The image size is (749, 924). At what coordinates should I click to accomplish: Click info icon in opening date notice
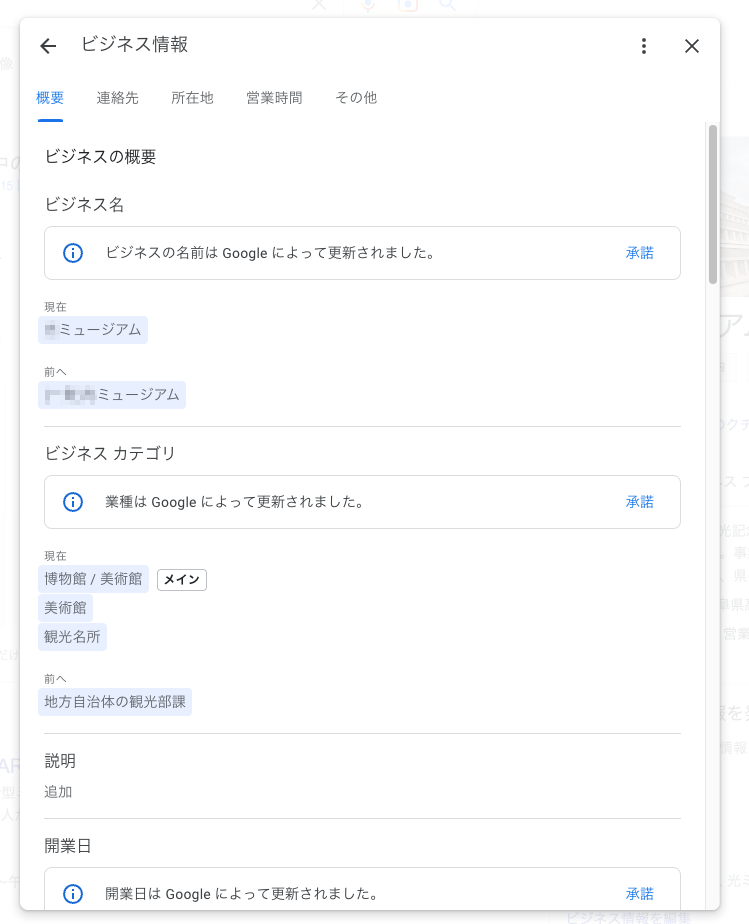(x=73, y=894)
